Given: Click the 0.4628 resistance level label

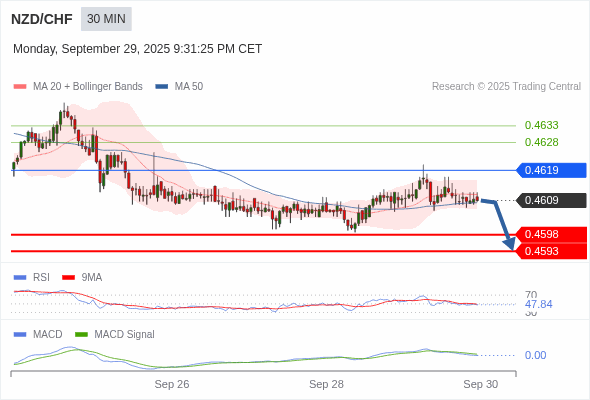Looking at the screenshot, I should tap(541, 142).
